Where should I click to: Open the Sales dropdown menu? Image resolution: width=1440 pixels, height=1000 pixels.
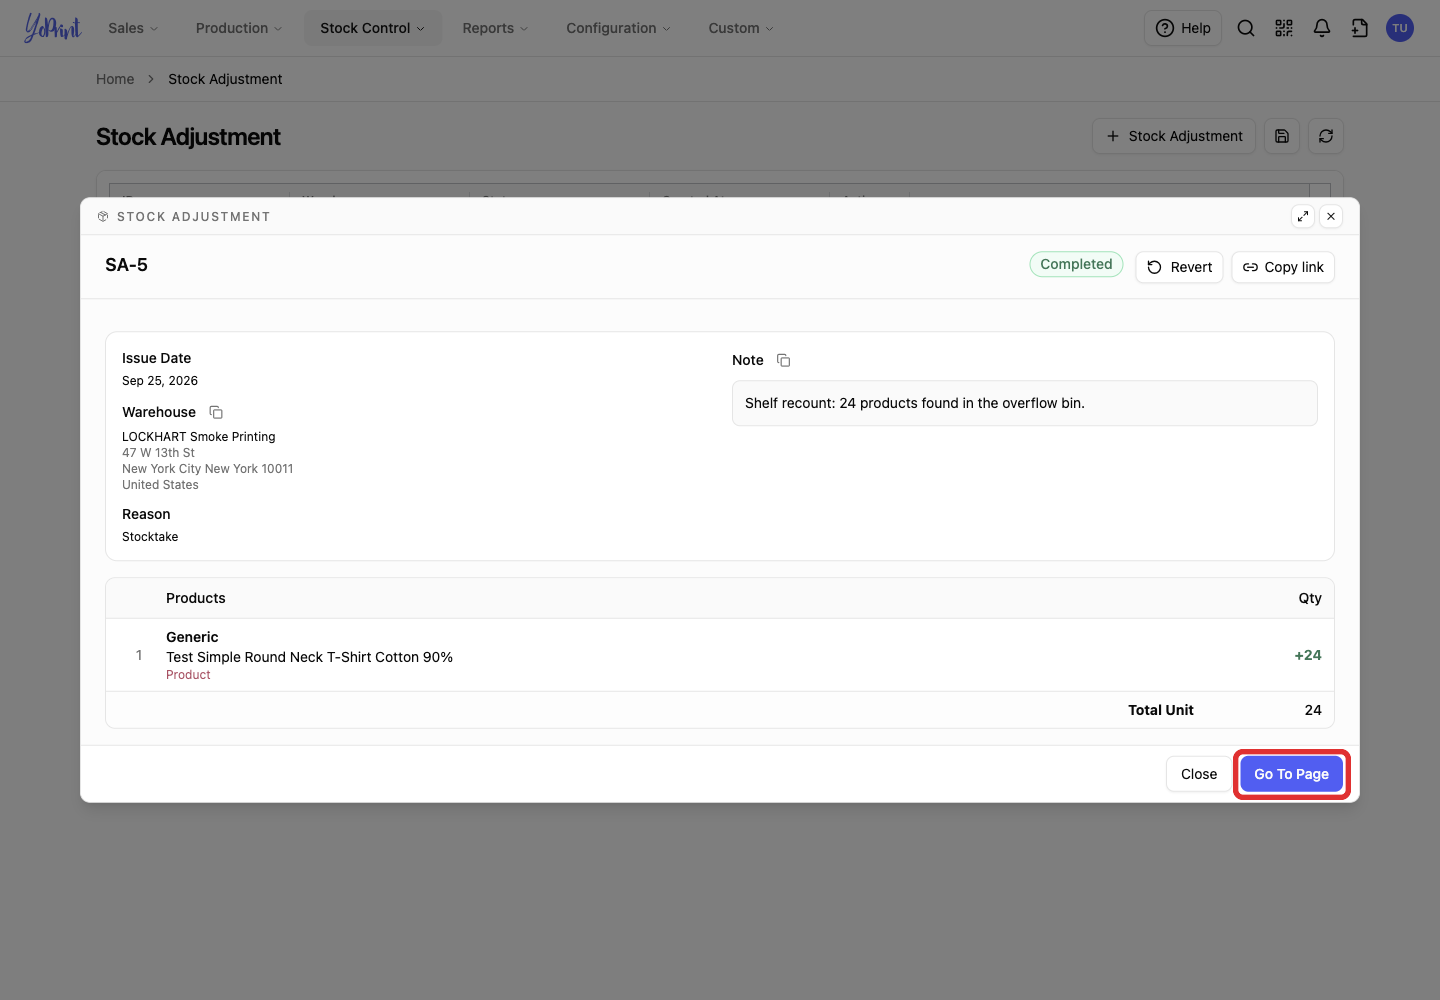(133, 28)
